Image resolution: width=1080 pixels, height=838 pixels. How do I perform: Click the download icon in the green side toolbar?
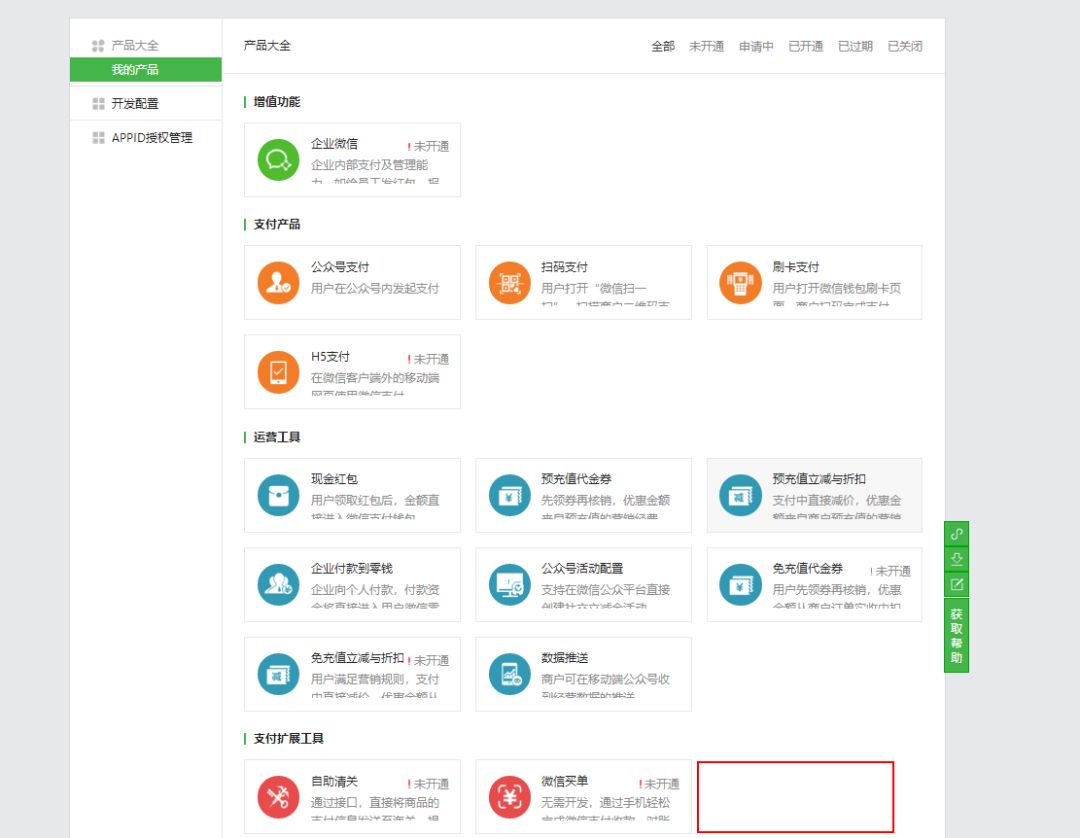957,559
